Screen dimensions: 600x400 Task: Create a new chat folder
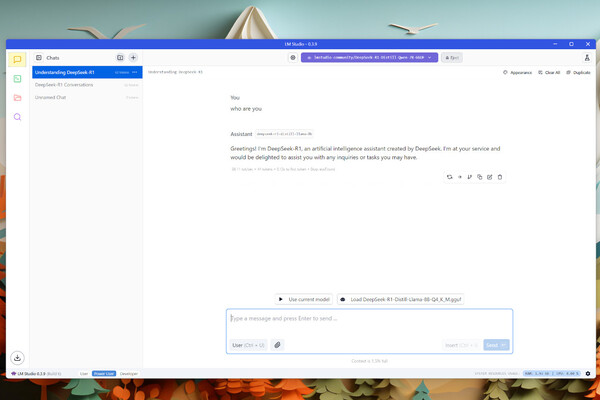pyautogui.click(x=120, y=58)
